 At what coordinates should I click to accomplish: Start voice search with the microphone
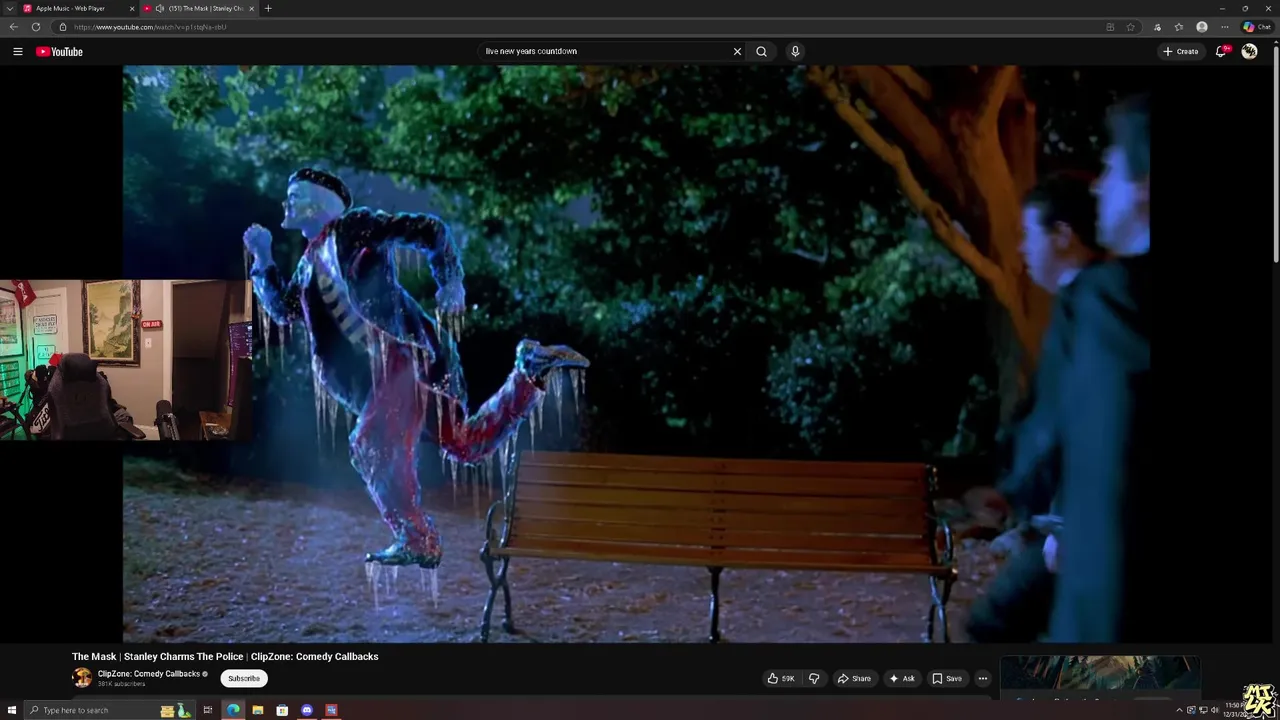795,51
